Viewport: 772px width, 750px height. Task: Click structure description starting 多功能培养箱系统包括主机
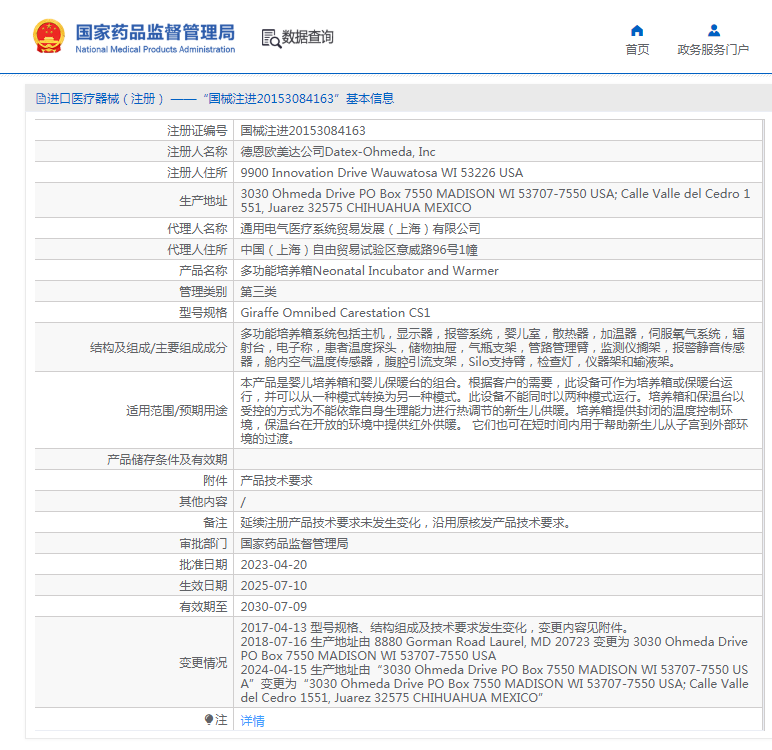pos(492,348)
